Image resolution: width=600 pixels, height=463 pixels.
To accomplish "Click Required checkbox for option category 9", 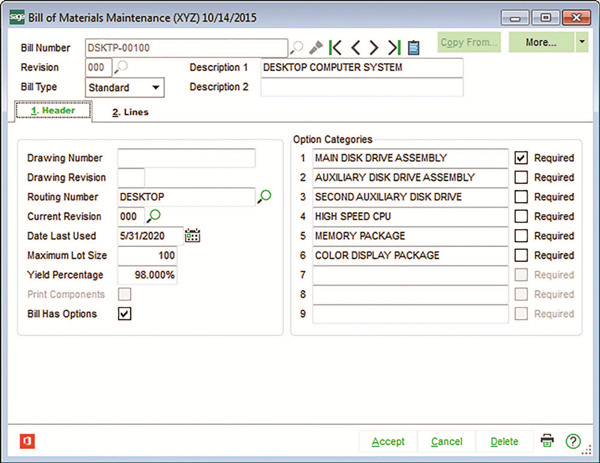I will (521, 314).
